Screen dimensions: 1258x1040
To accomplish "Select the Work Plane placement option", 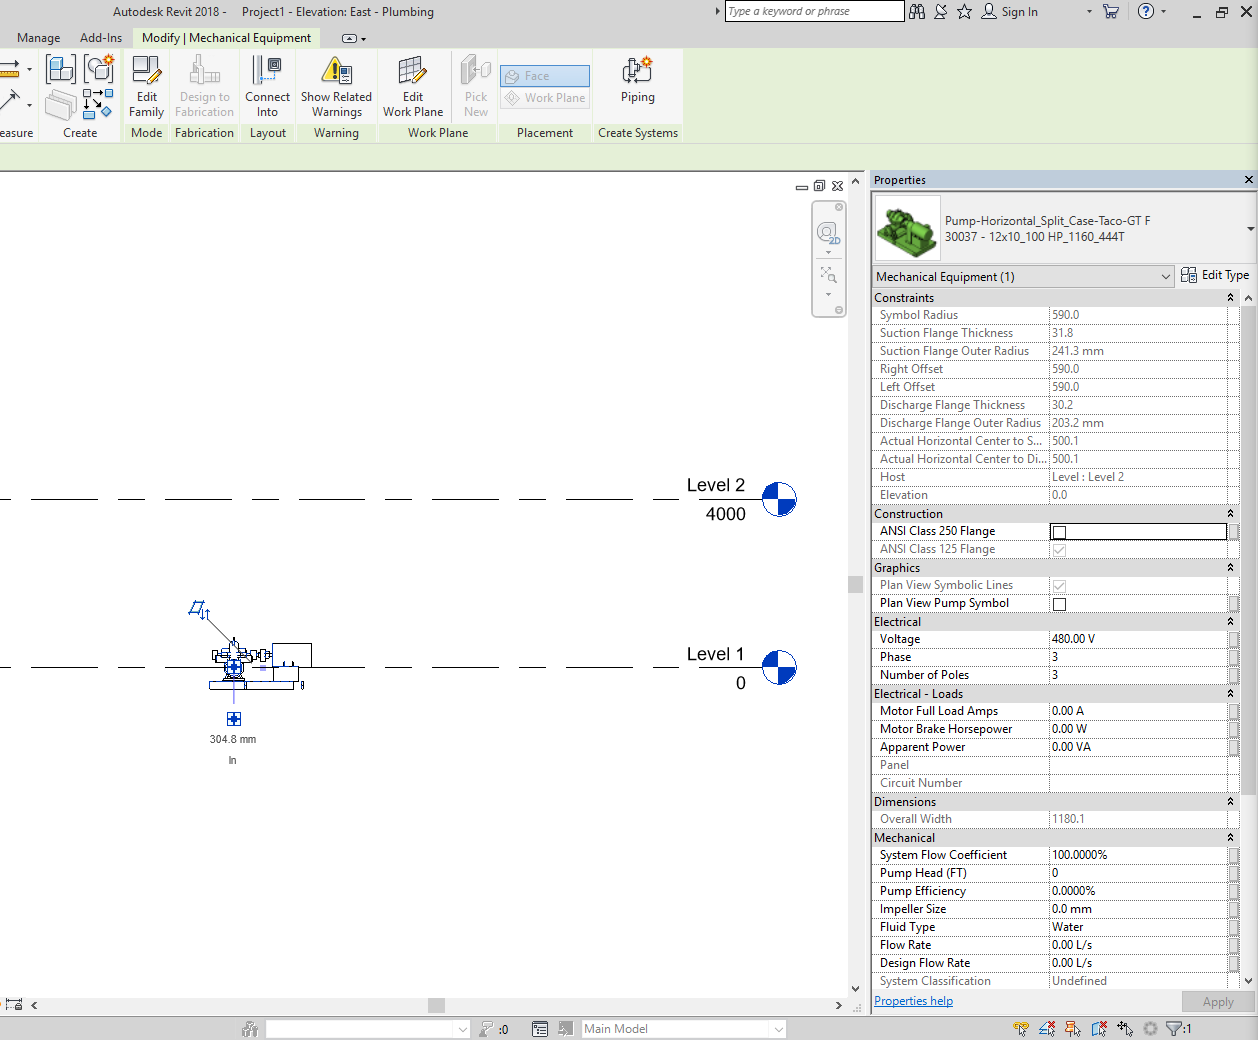I will click(x=545, y=98).
